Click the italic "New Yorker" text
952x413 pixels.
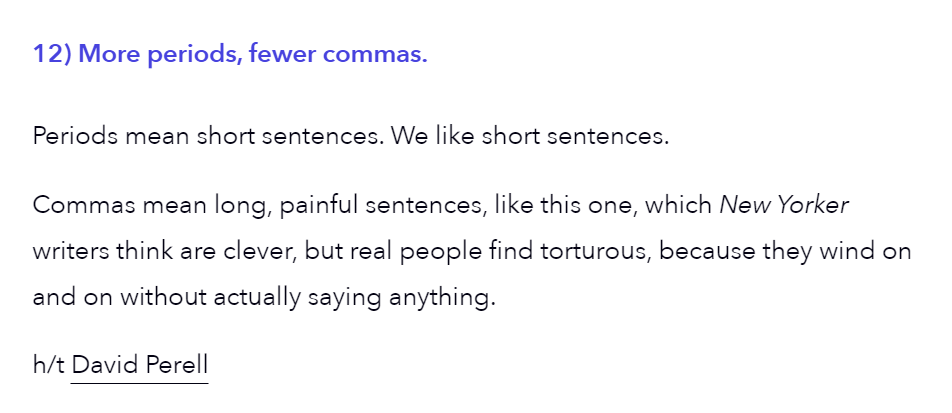pos(784,205)
